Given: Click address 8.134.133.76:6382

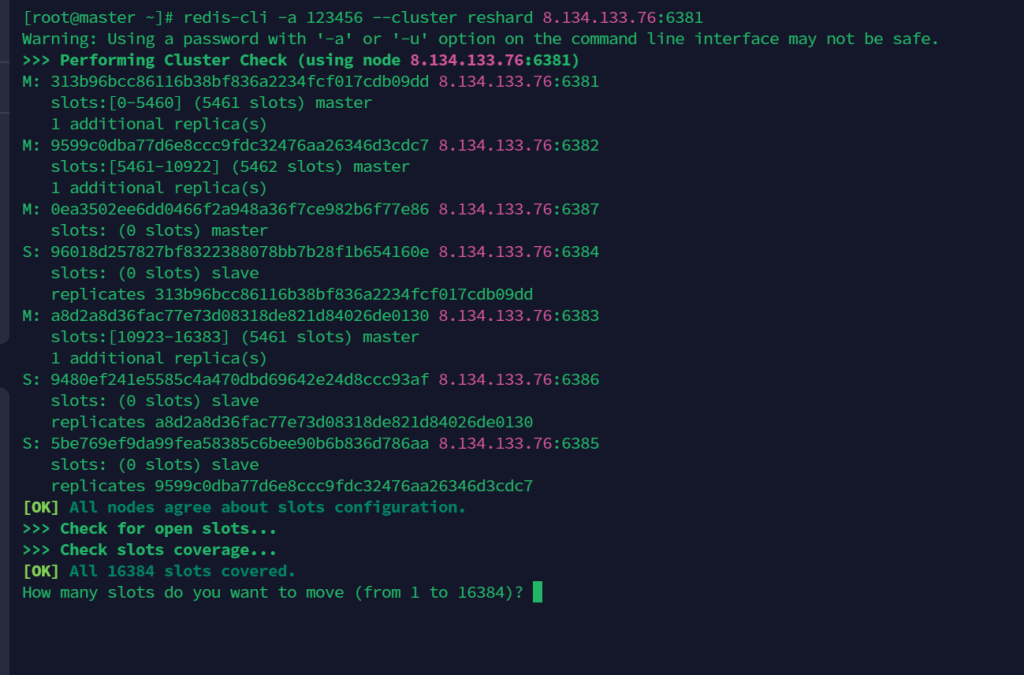Looking at the screenshot, I should point(518,145).
